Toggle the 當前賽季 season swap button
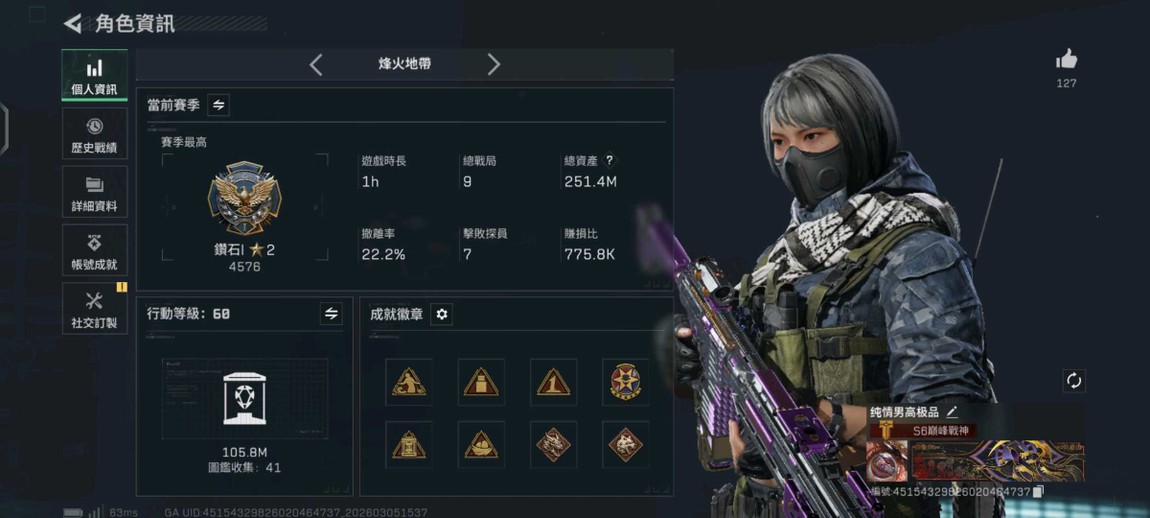Screen dimensions: 1150x518 coord(219,105)
